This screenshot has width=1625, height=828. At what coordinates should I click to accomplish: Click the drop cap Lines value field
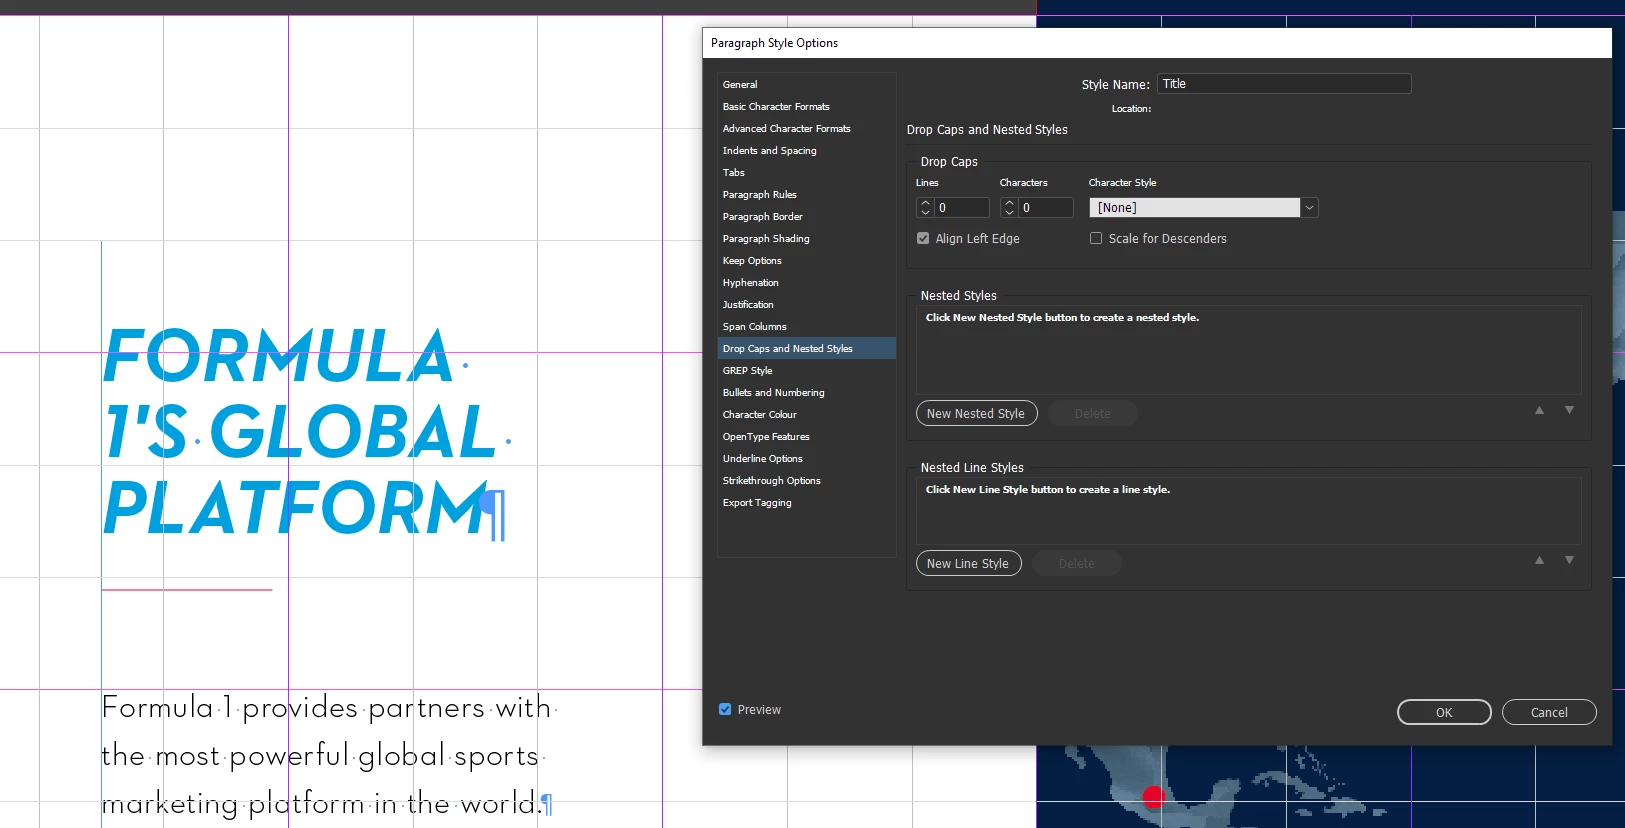click(x=962, y=208)
